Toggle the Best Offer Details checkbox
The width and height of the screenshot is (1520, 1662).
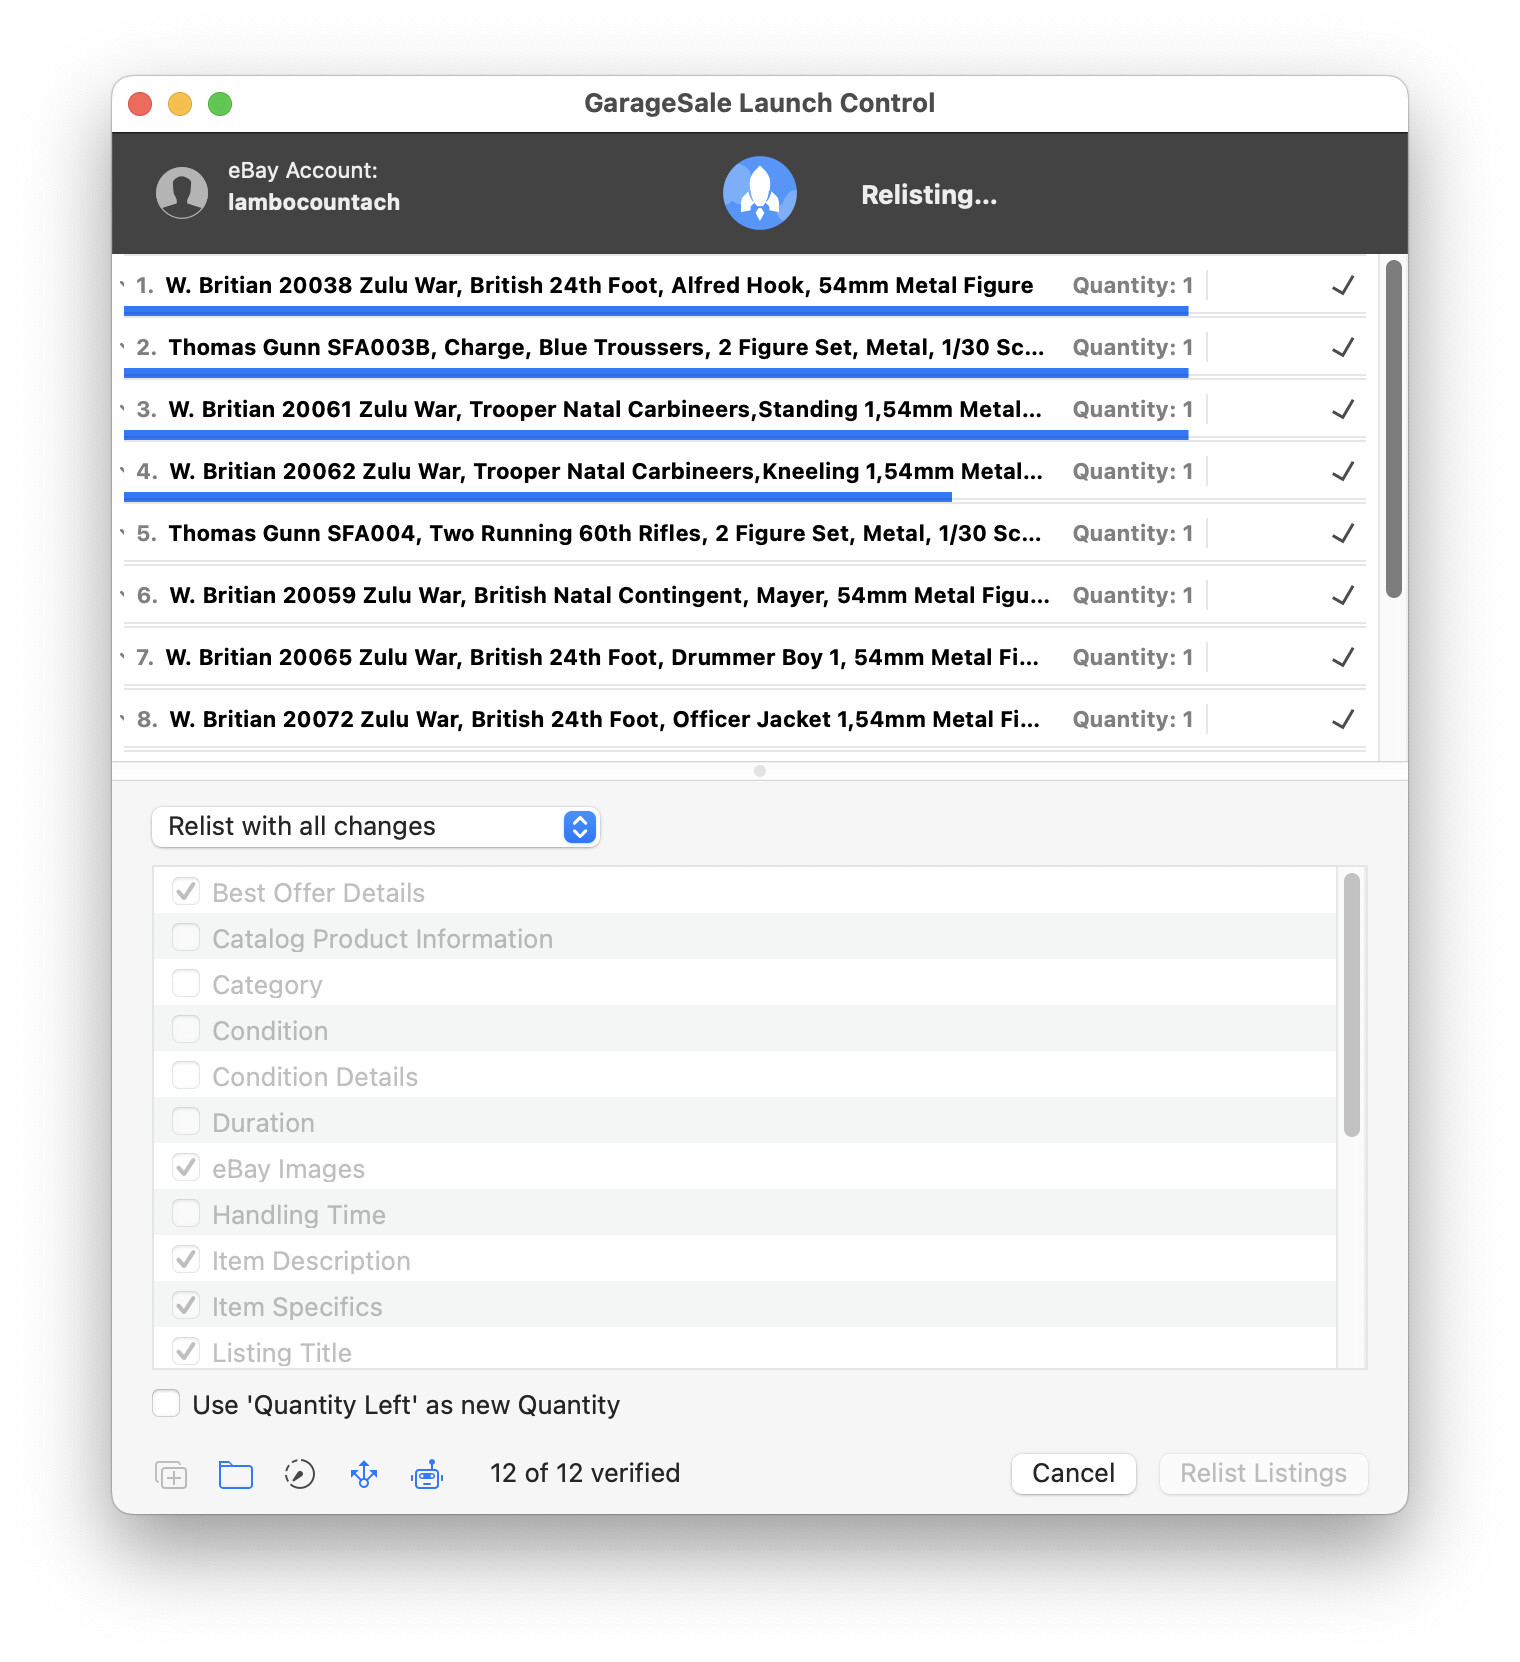186,891
